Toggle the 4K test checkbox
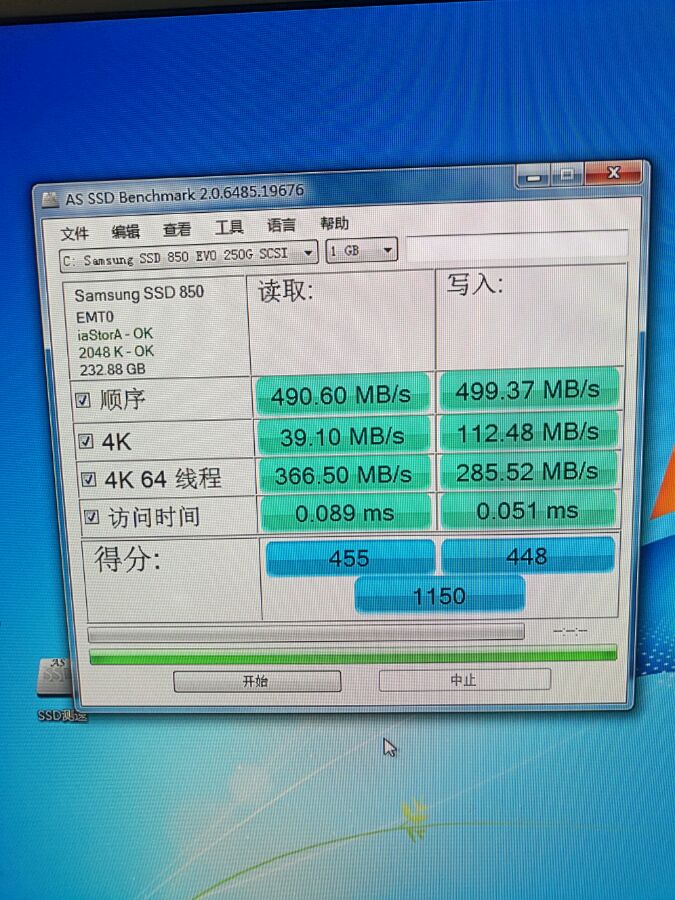675x900 pixels. tap(86, 441)
